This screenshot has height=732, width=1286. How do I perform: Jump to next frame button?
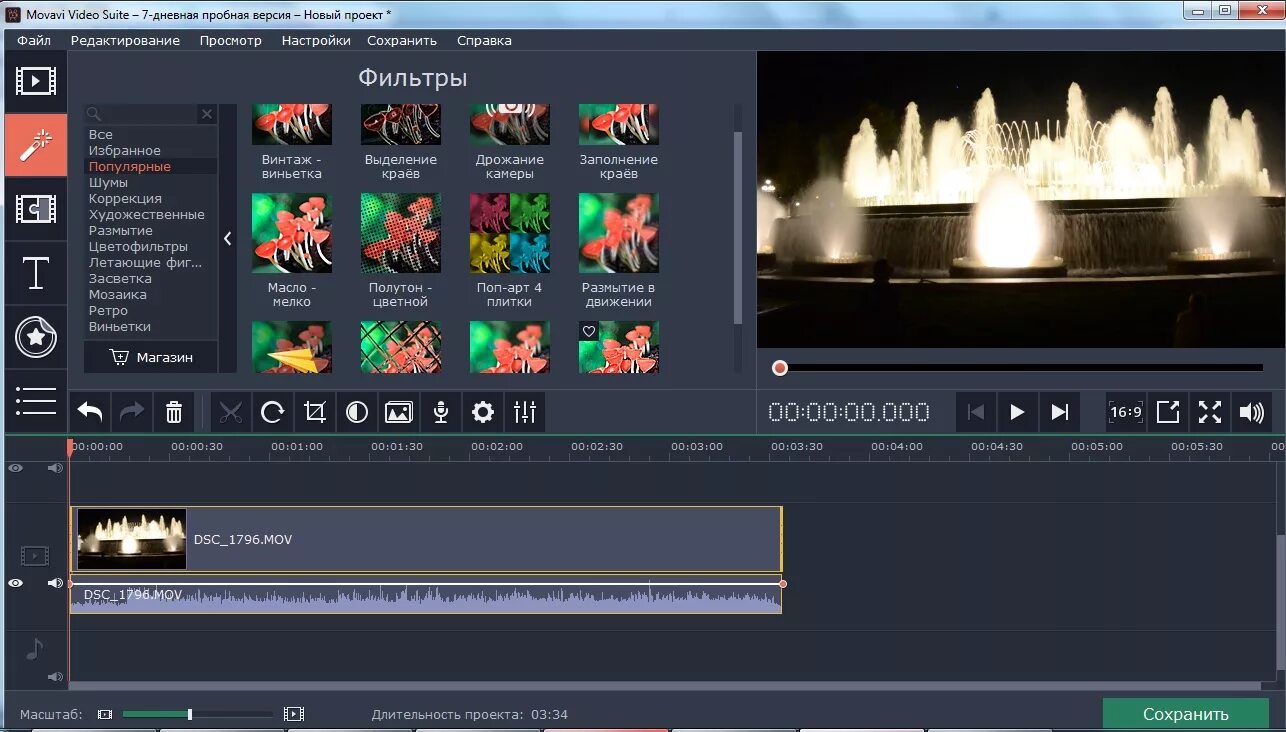pos(1060,412)
